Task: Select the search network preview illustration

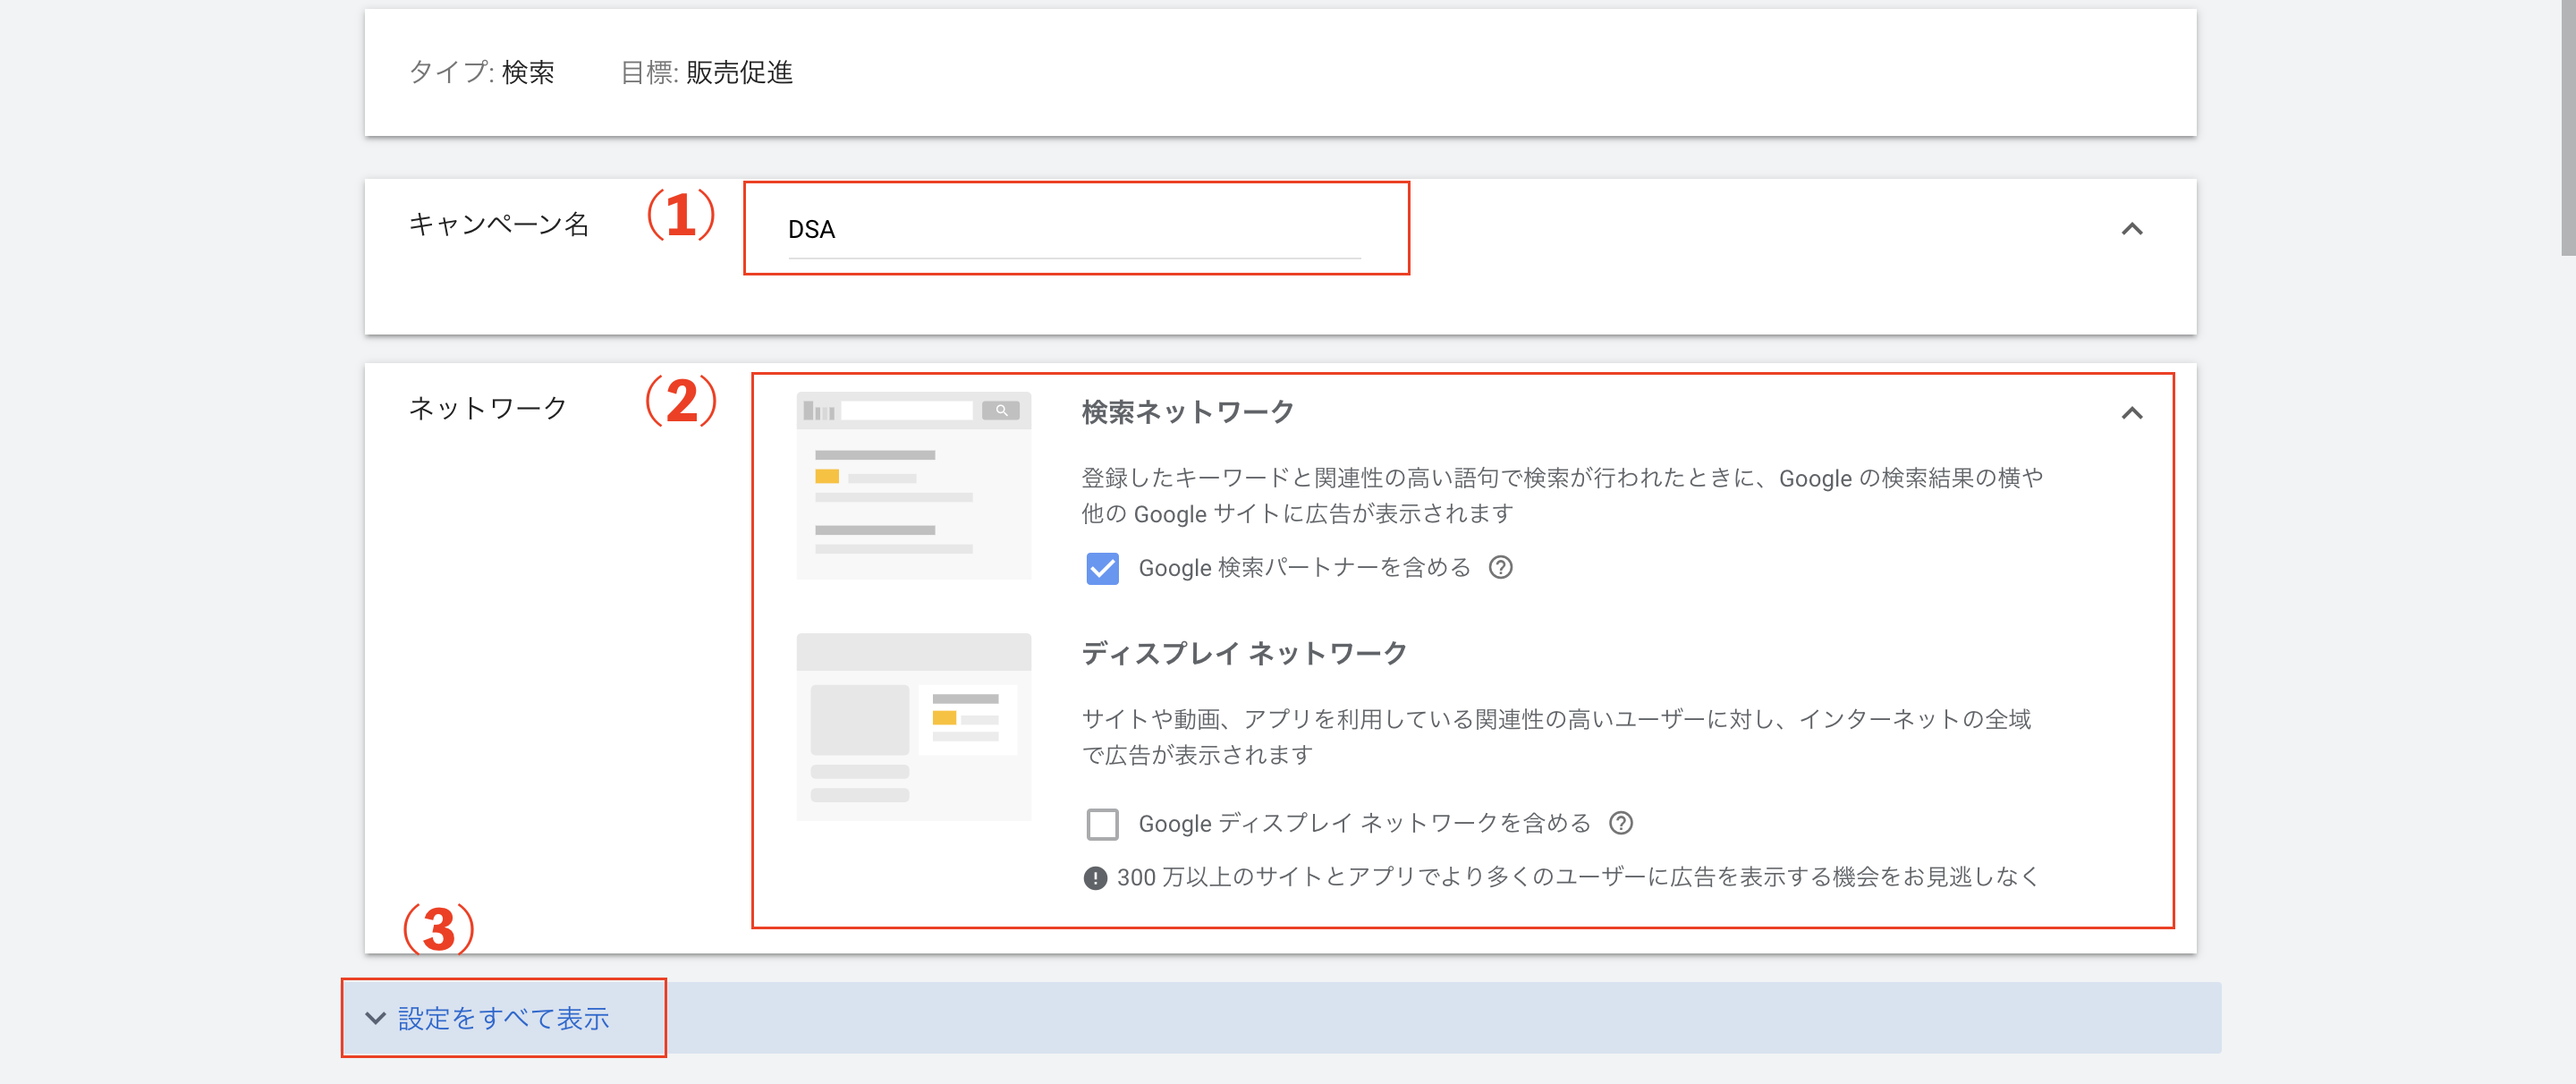Action: point(913,487)
